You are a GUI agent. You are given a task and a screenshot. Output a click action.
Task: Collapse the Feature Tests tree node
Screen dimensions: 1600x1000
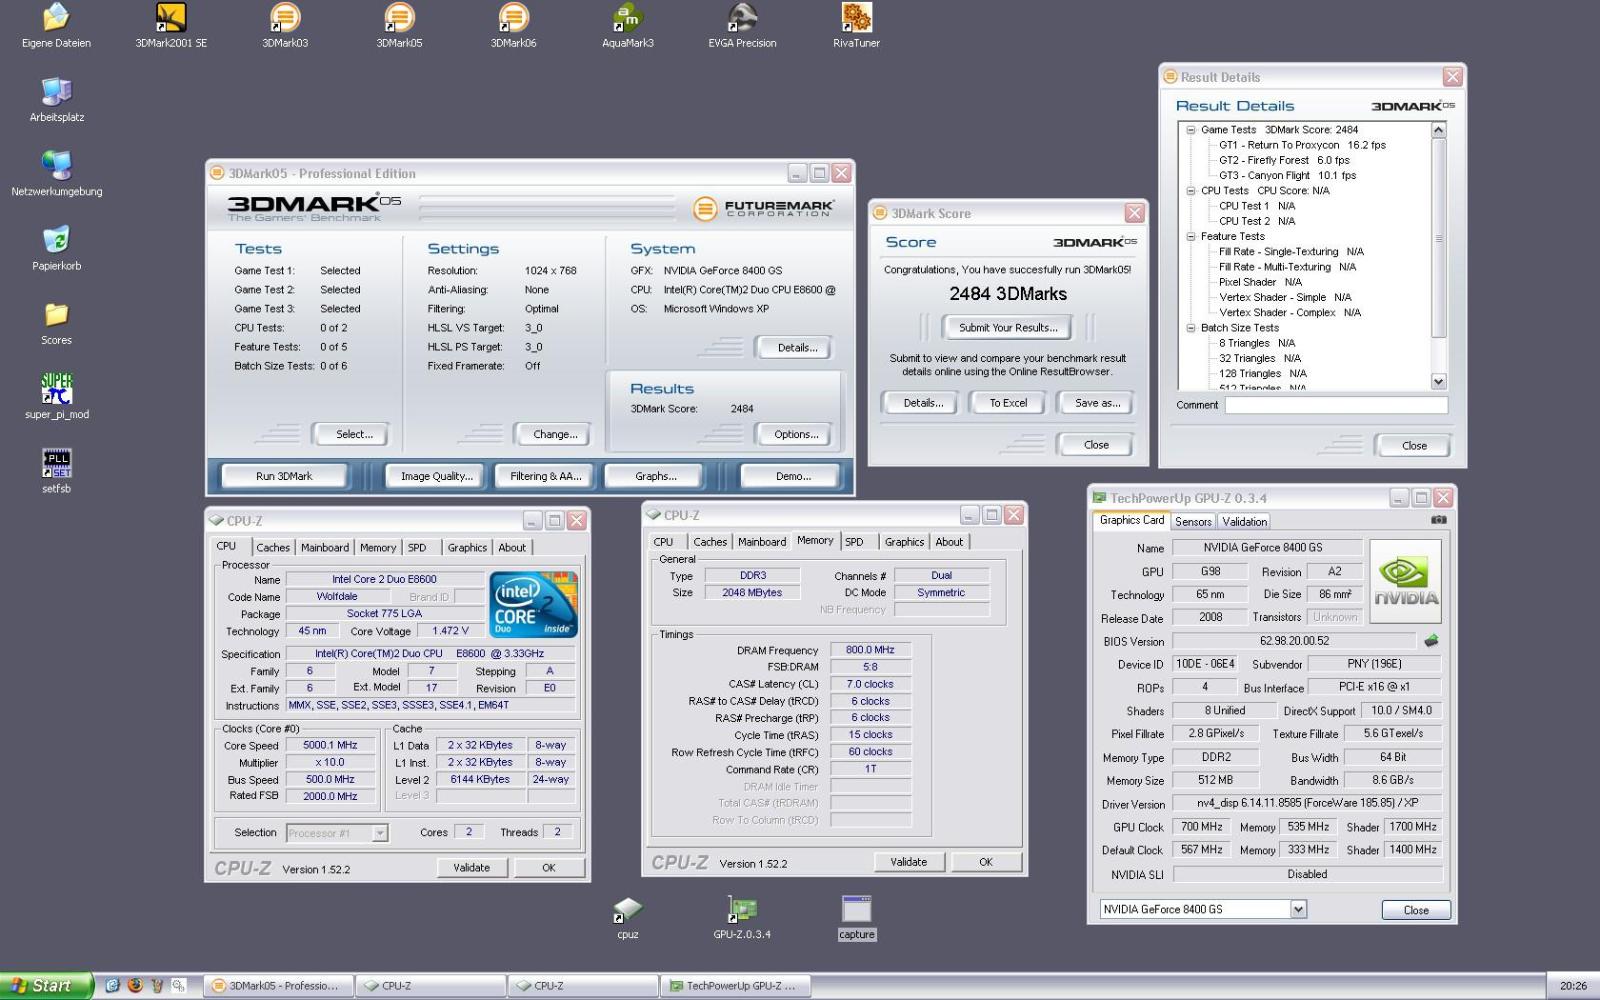[1190, 237]
